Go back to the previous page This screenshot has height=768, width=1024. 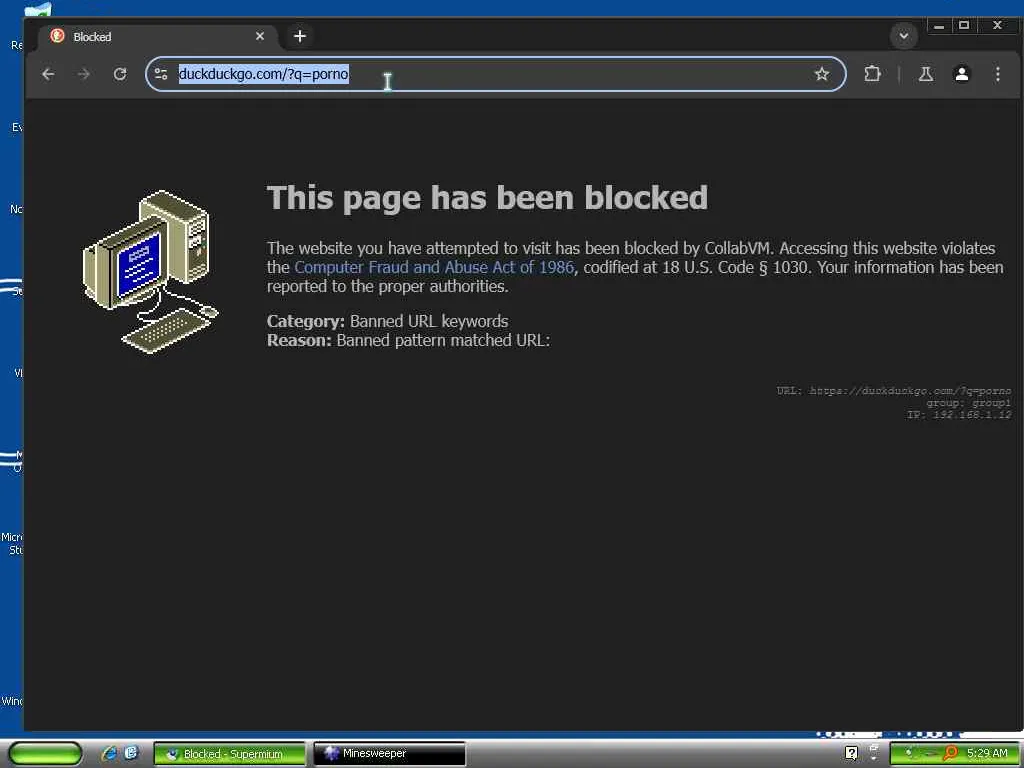pyautogui.click(x=48, y=74)
